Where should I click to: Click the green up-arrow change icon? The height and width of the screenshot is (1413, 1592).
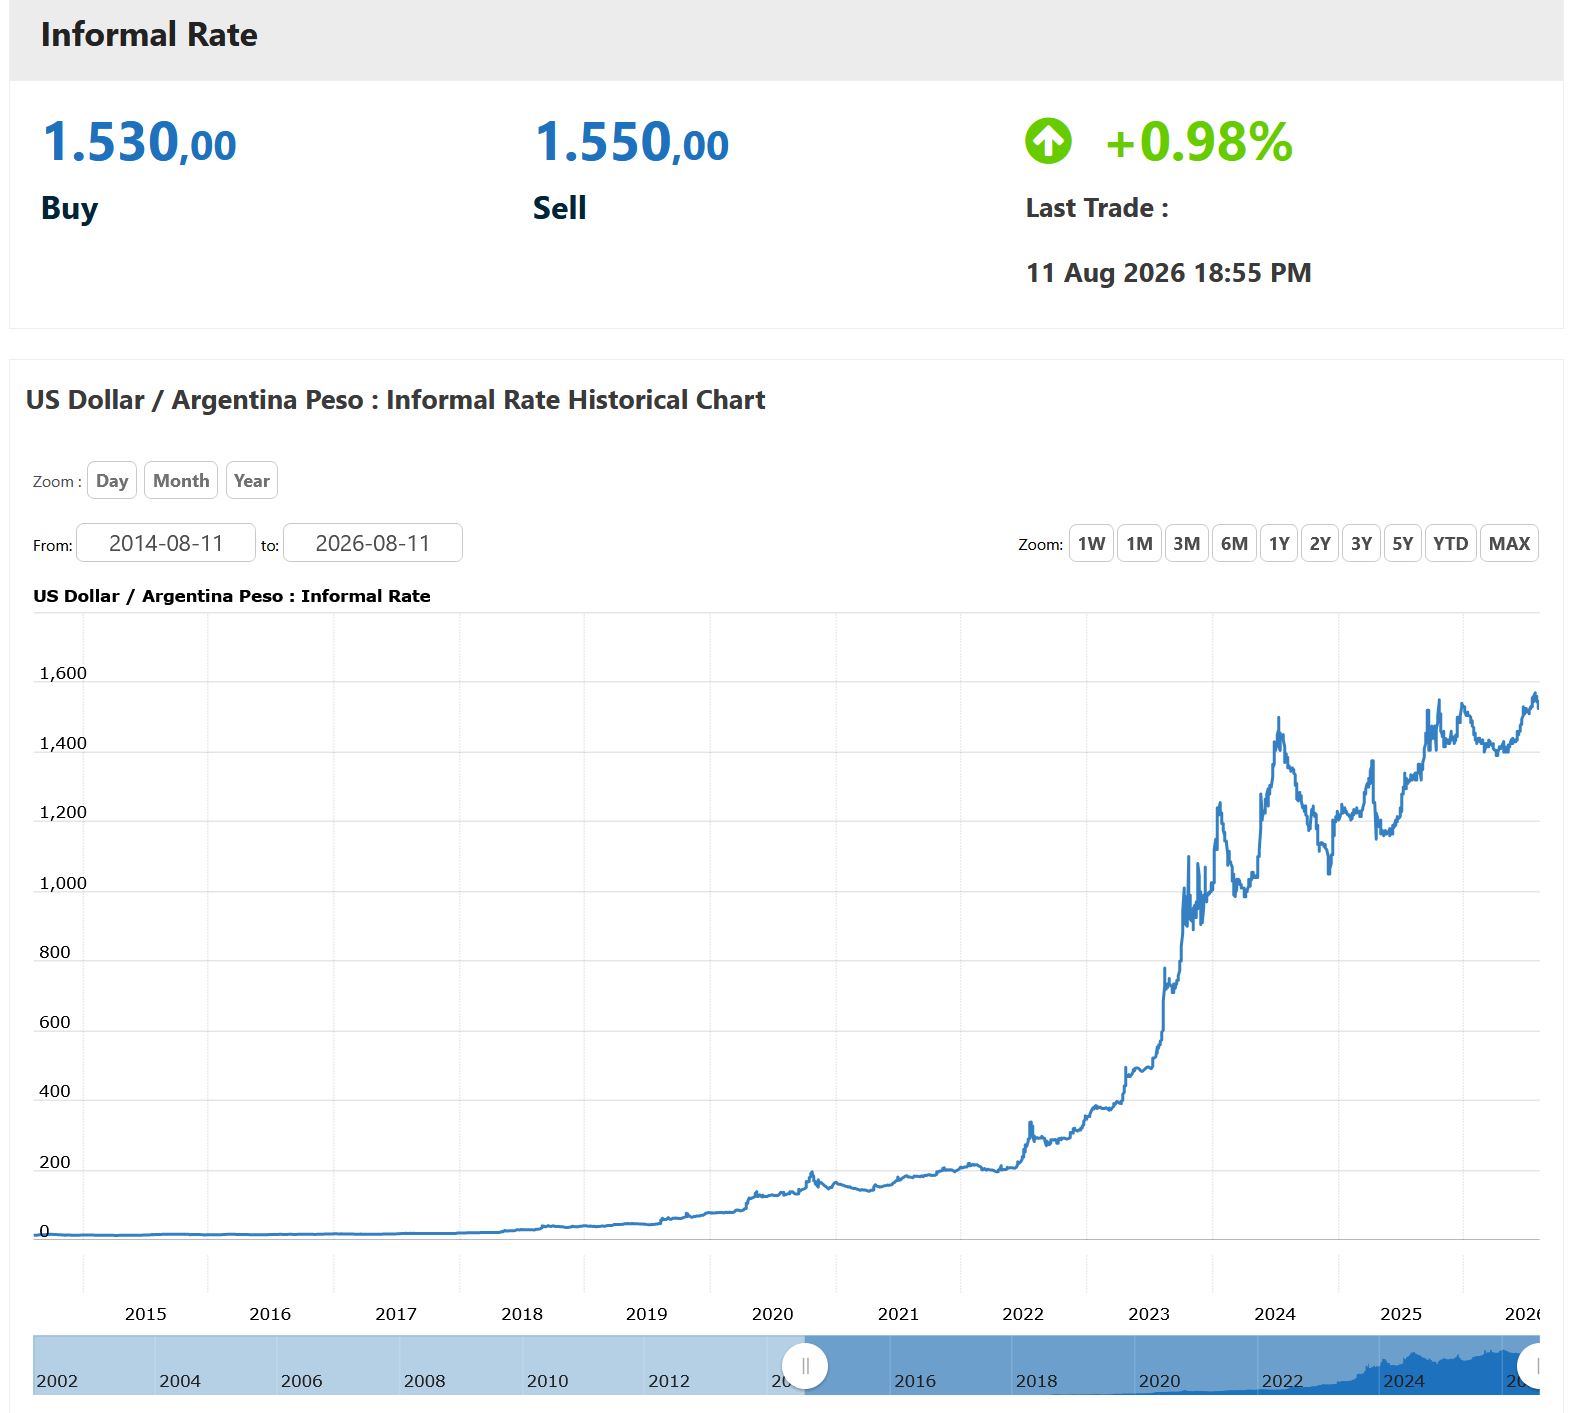(x=1048, y=141)
